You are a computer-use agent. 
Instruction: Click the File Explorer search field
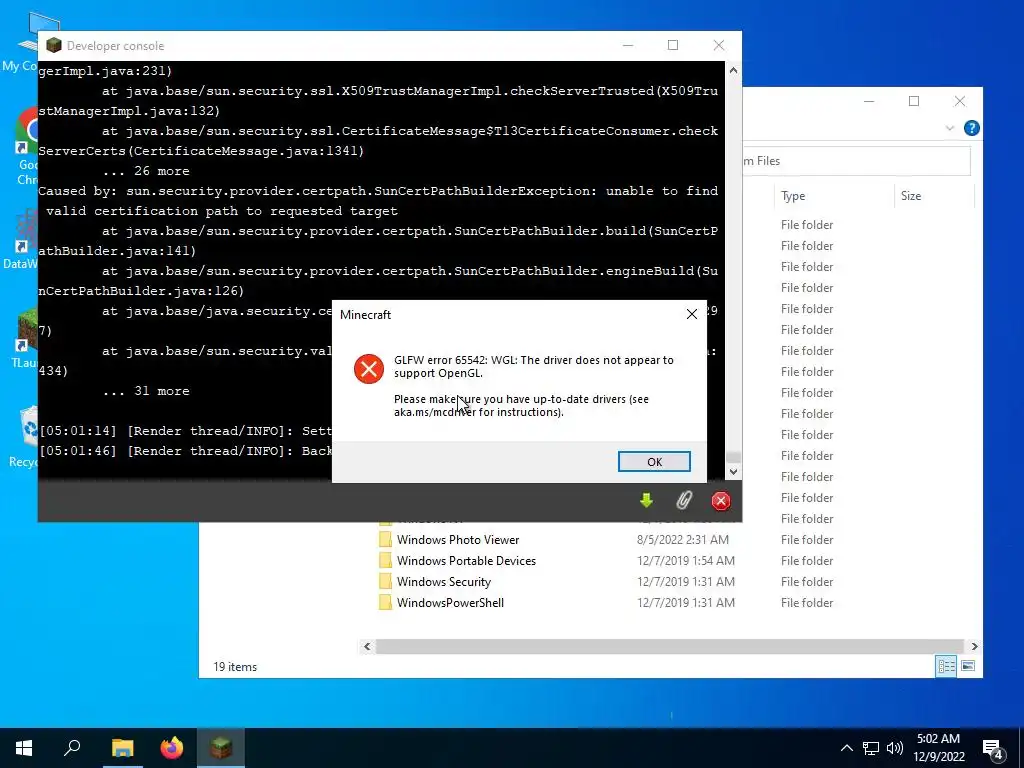tap(856, 161)
